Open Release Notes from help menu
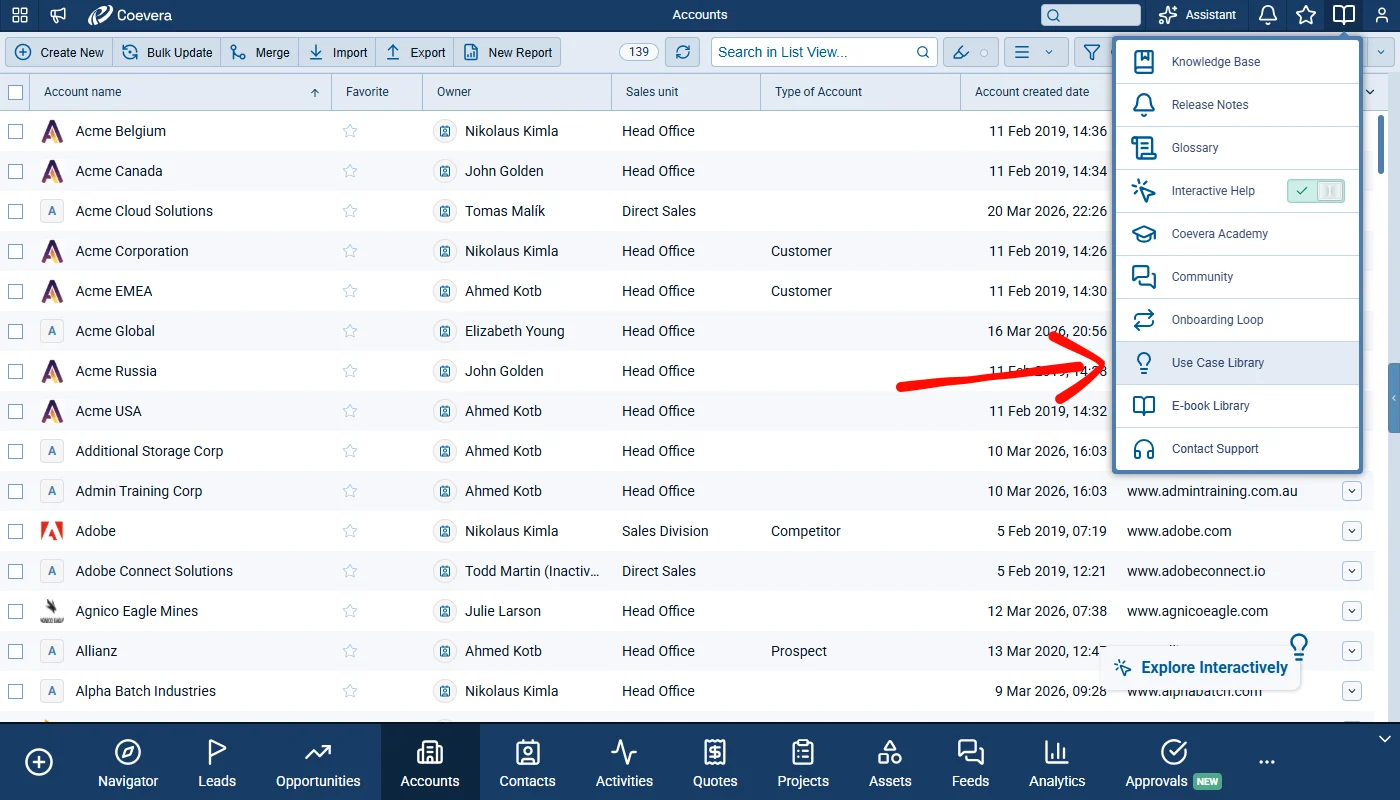 (1238, 105)
